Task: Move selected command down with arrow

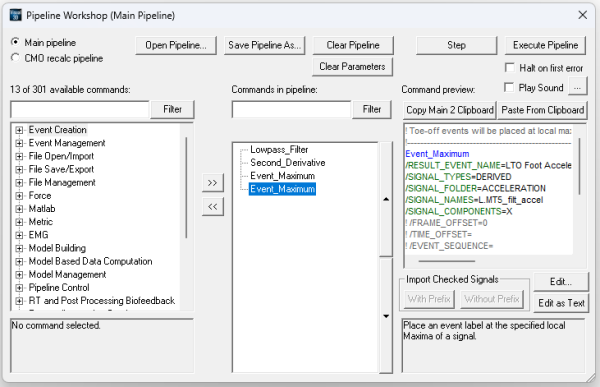Action: [386, 316]
